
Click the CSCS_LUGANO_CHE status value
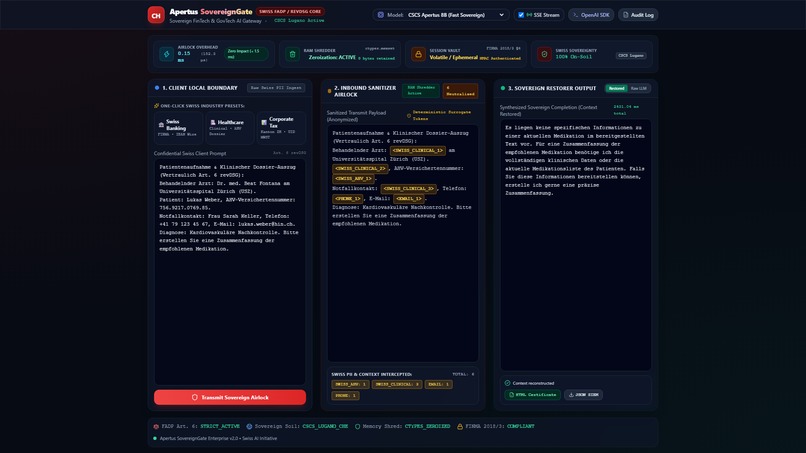coord(325,426)
